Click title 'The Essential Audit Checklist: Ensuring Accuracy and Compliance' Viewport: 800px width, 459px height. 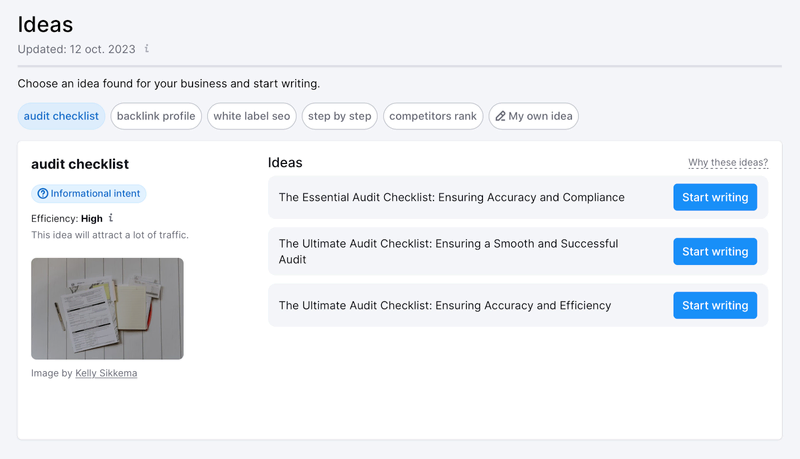click(452, 197)
